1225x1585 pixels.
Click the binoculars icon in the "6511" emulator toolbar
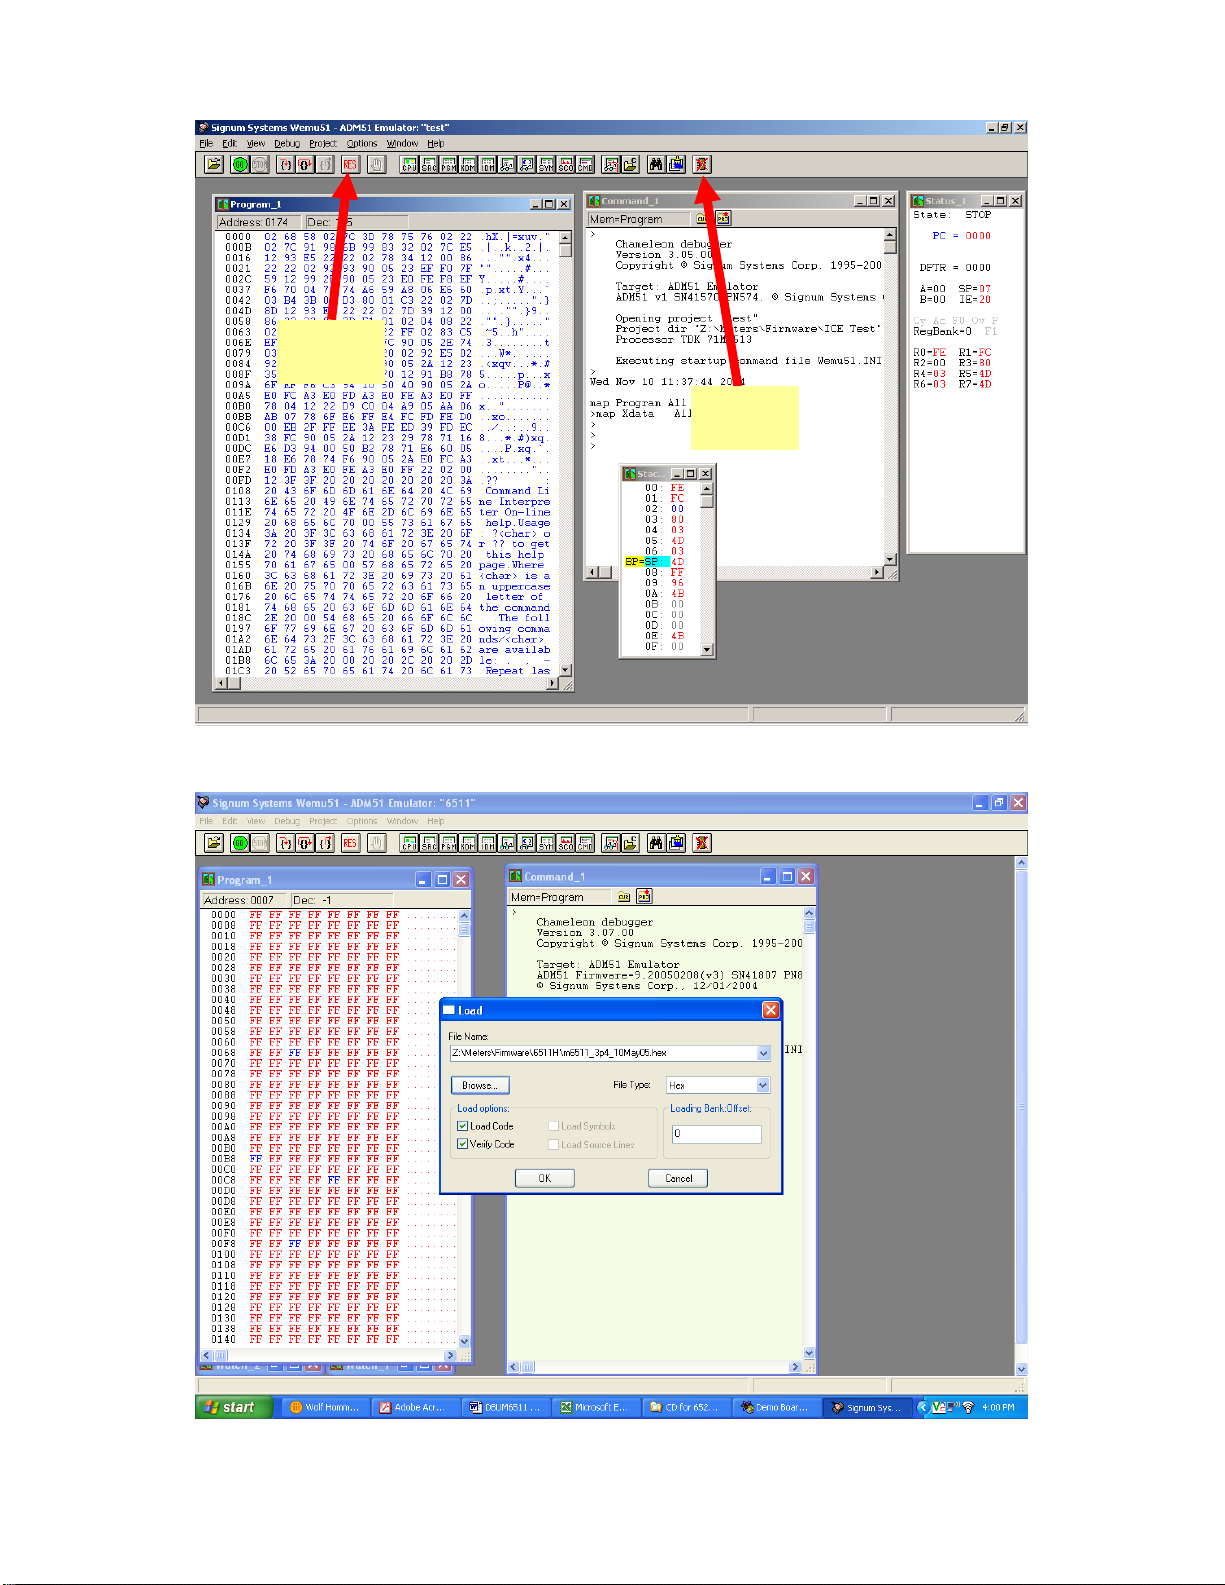656,843
